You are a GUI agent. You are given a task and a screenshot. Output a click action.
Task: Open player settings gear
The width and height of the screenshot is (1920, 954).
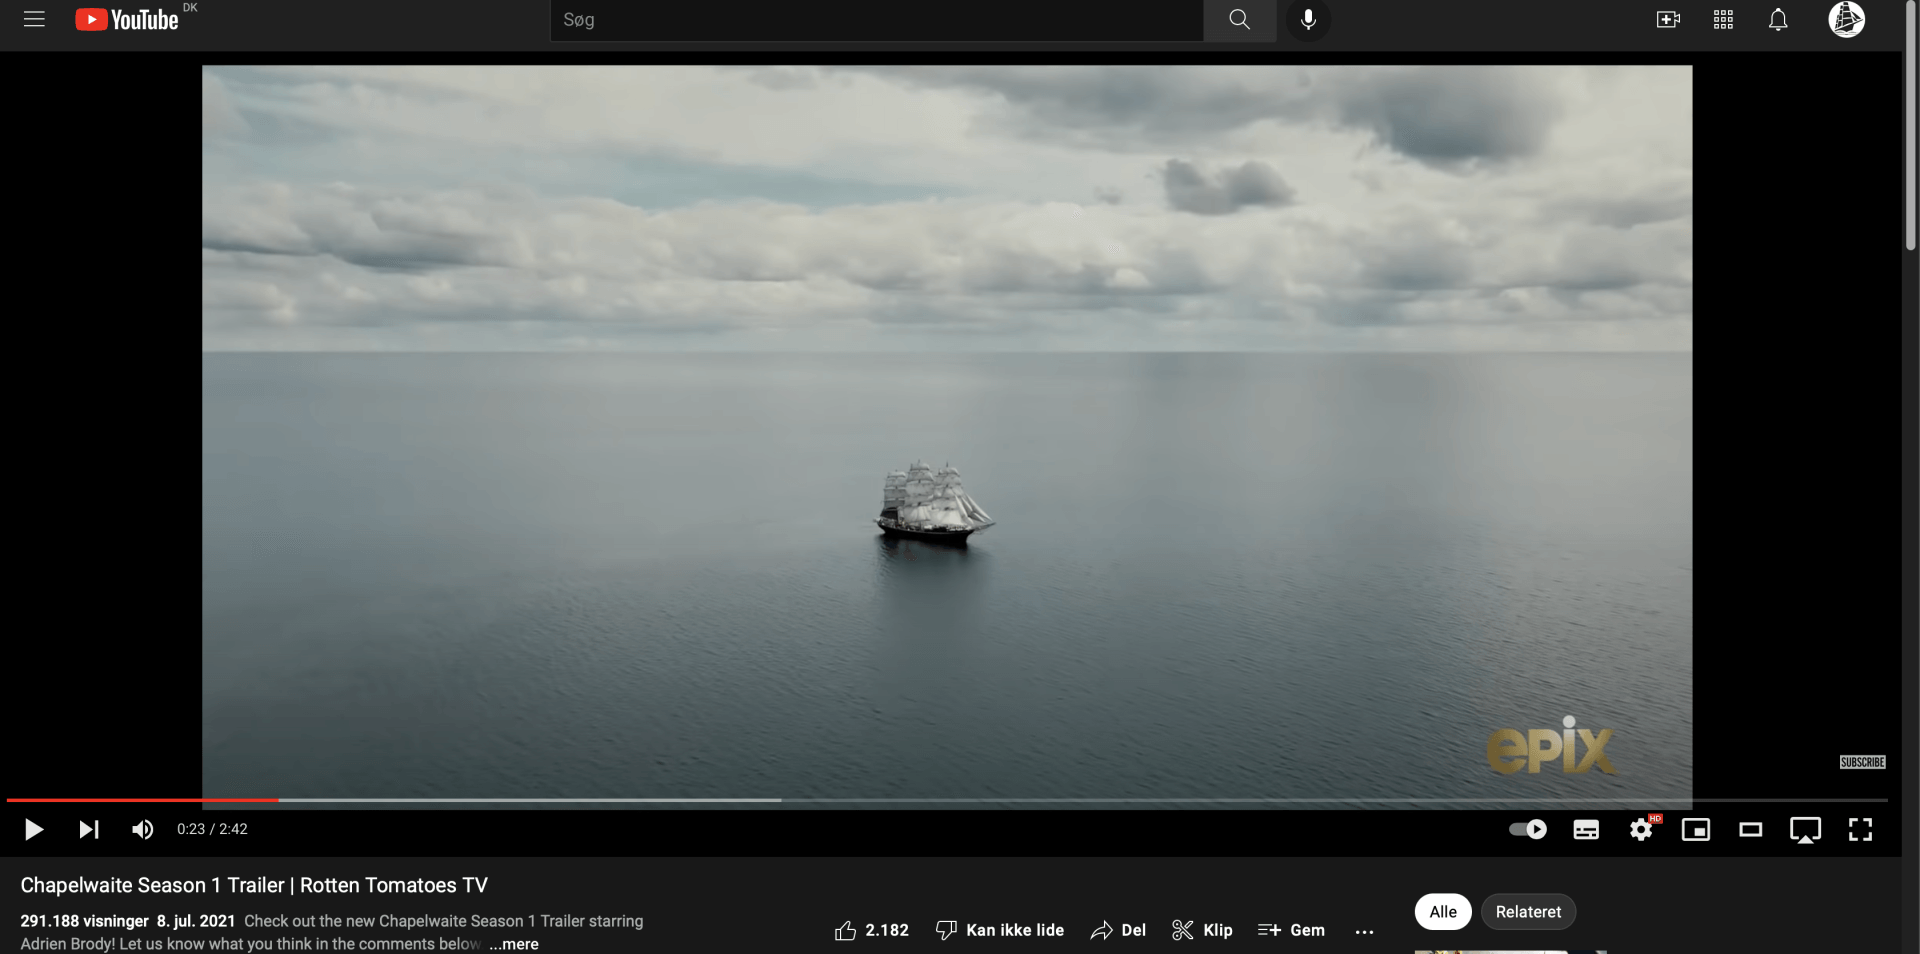click(1642, 829)
